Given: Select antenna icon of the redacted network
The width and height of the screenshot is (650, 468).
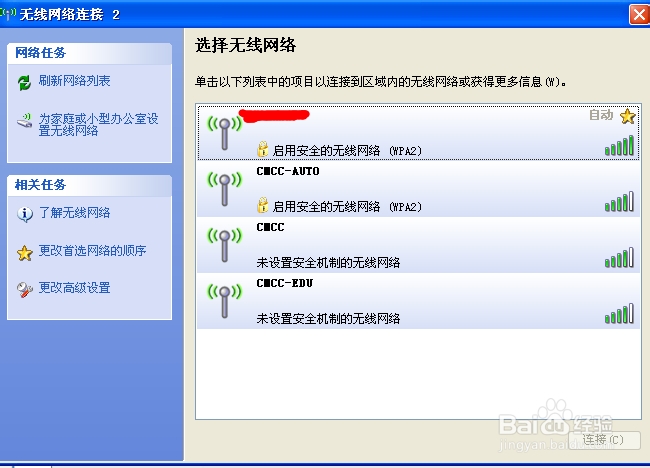Looking at the screenshot, I should pyautogui.click(x=224, y=133).
